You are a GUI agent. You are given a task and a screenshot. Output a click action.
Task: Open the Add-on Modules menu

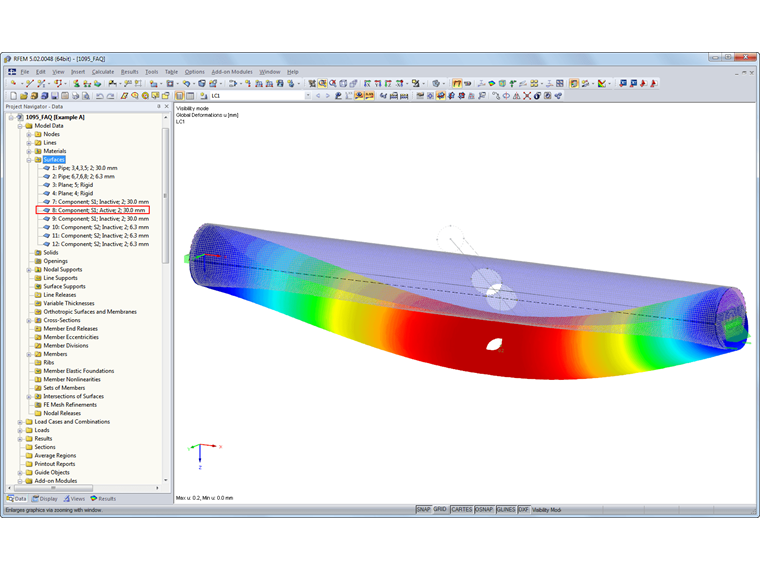tap(232, 72)
